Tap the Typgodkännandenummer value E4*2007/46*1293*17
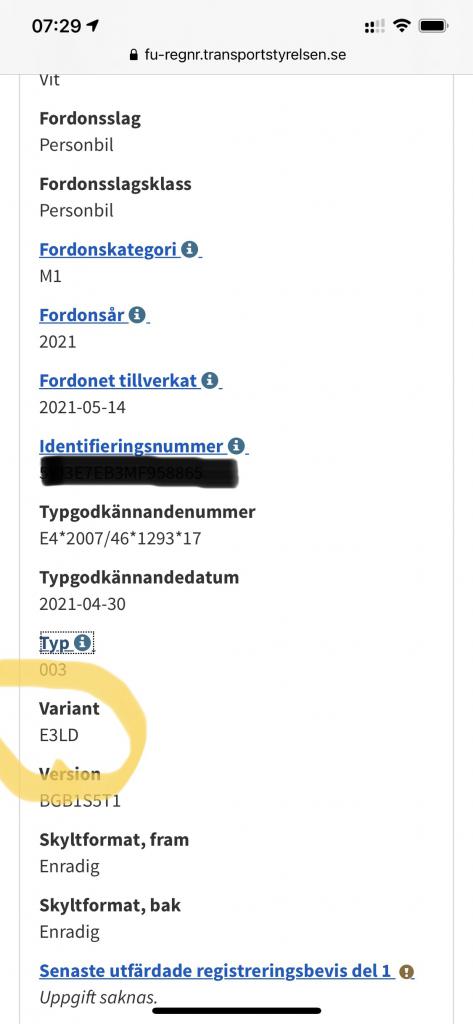Screen dimensions: 473x1024 (x=120, y=538)
